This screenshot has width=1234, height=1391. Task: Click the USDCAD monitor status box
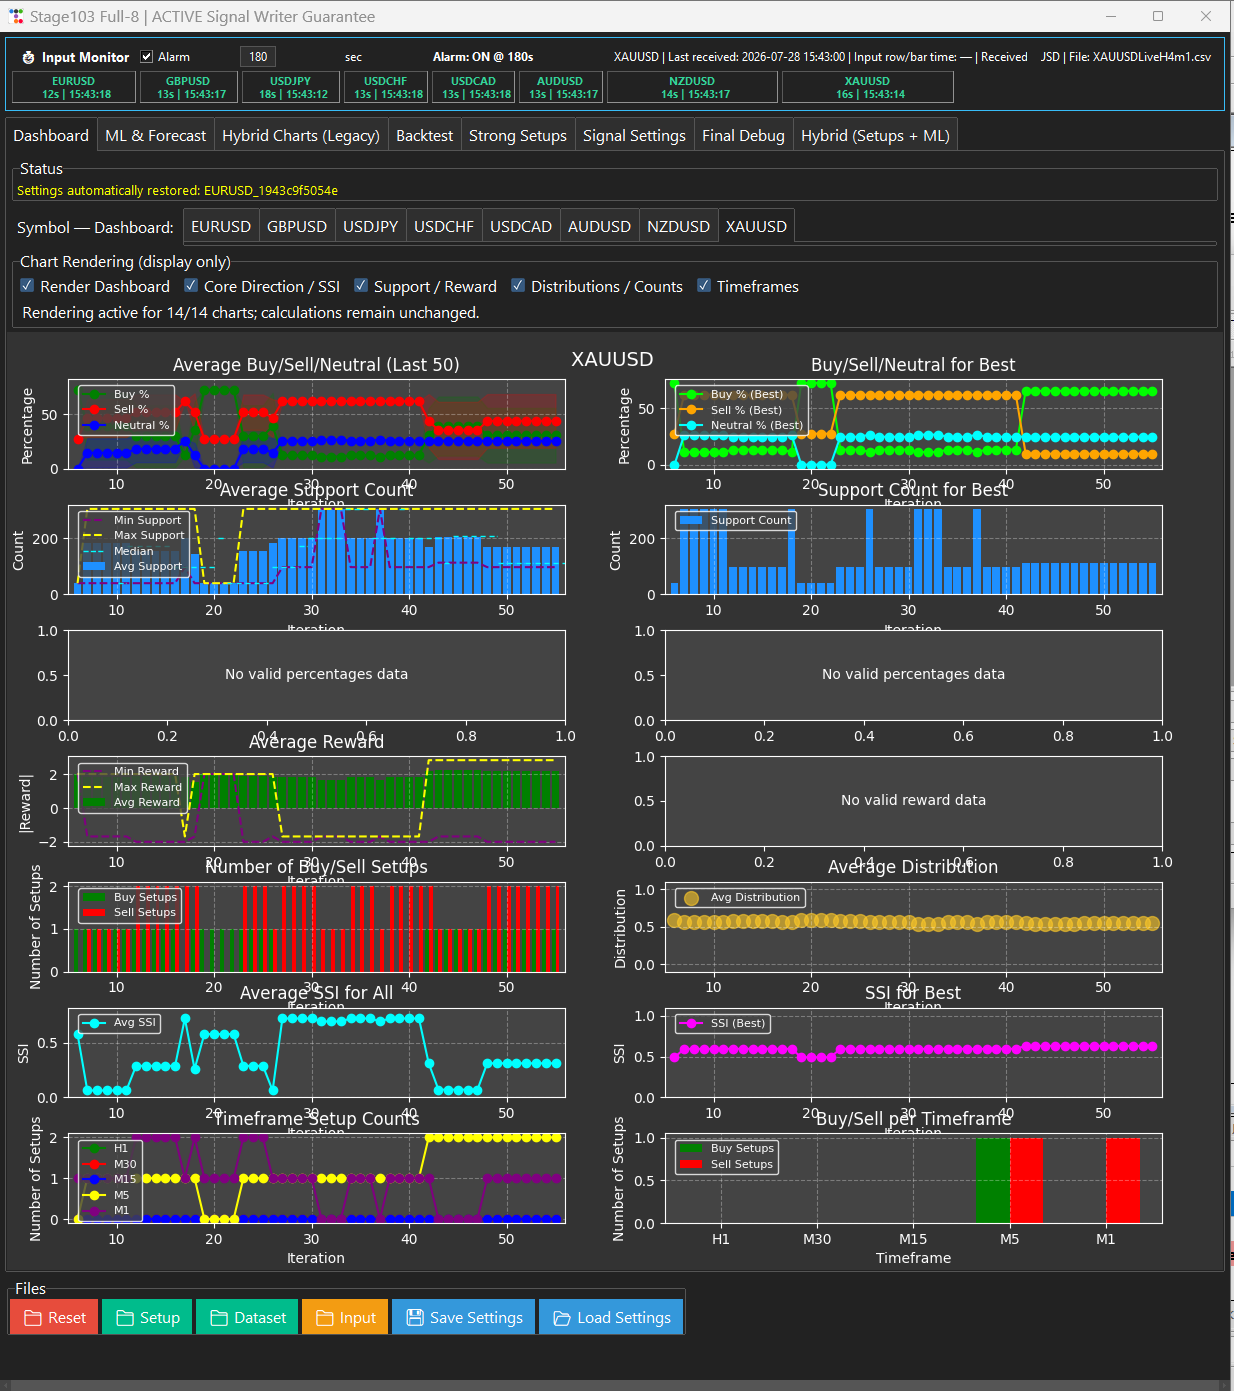[x=473, y=87]
